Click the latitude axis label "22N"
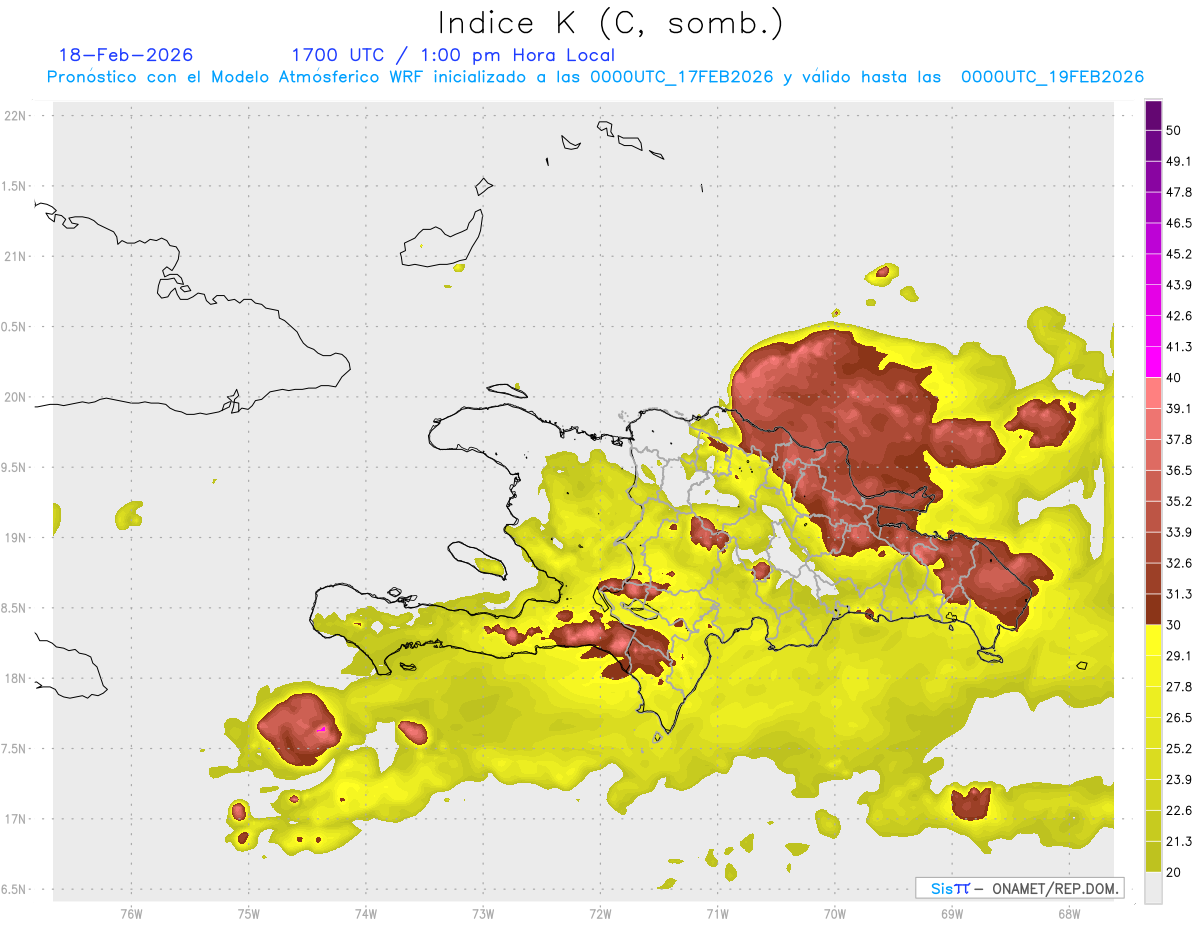The height and width of the screenshot is (927, 1200). (17, 116)
